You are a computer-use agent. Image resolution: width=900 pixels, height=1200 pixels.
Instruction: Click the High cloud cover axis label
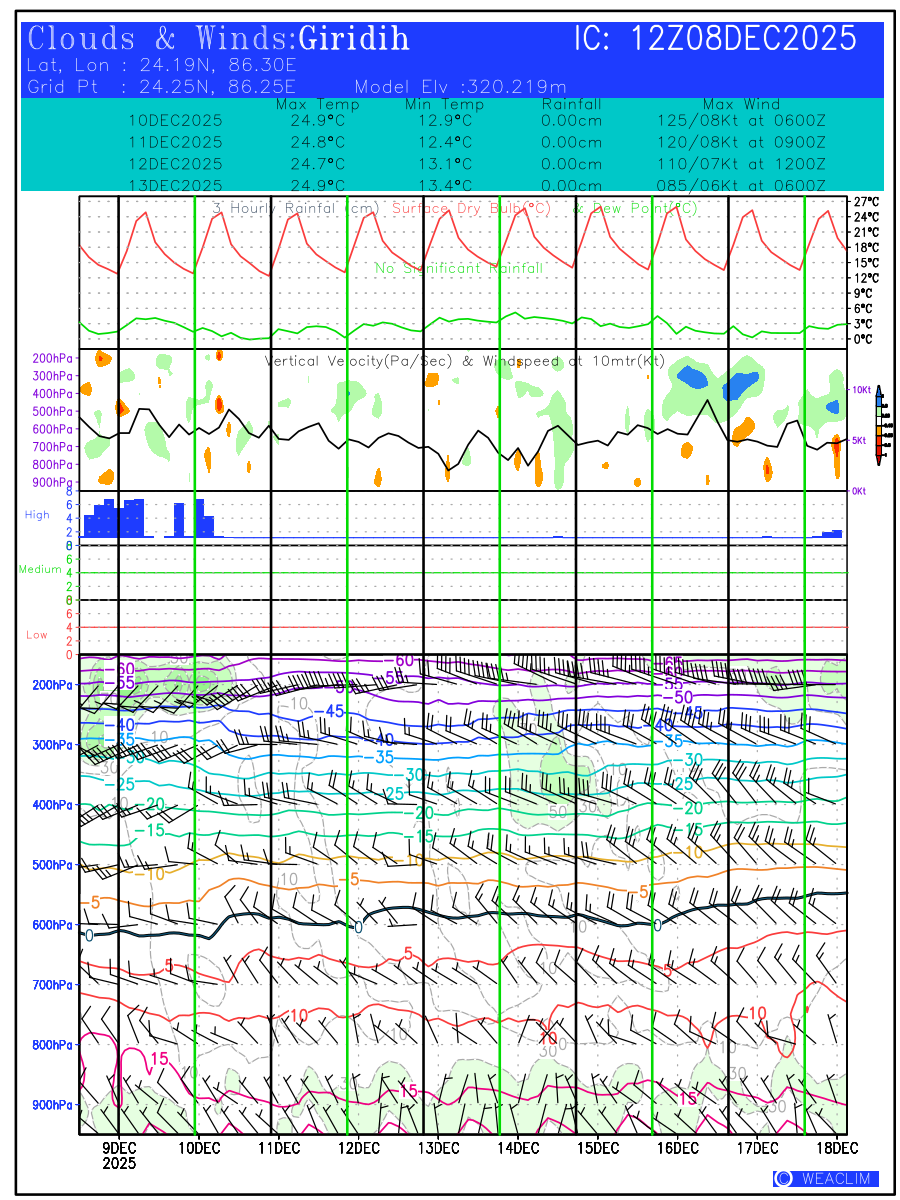(37, 515)
